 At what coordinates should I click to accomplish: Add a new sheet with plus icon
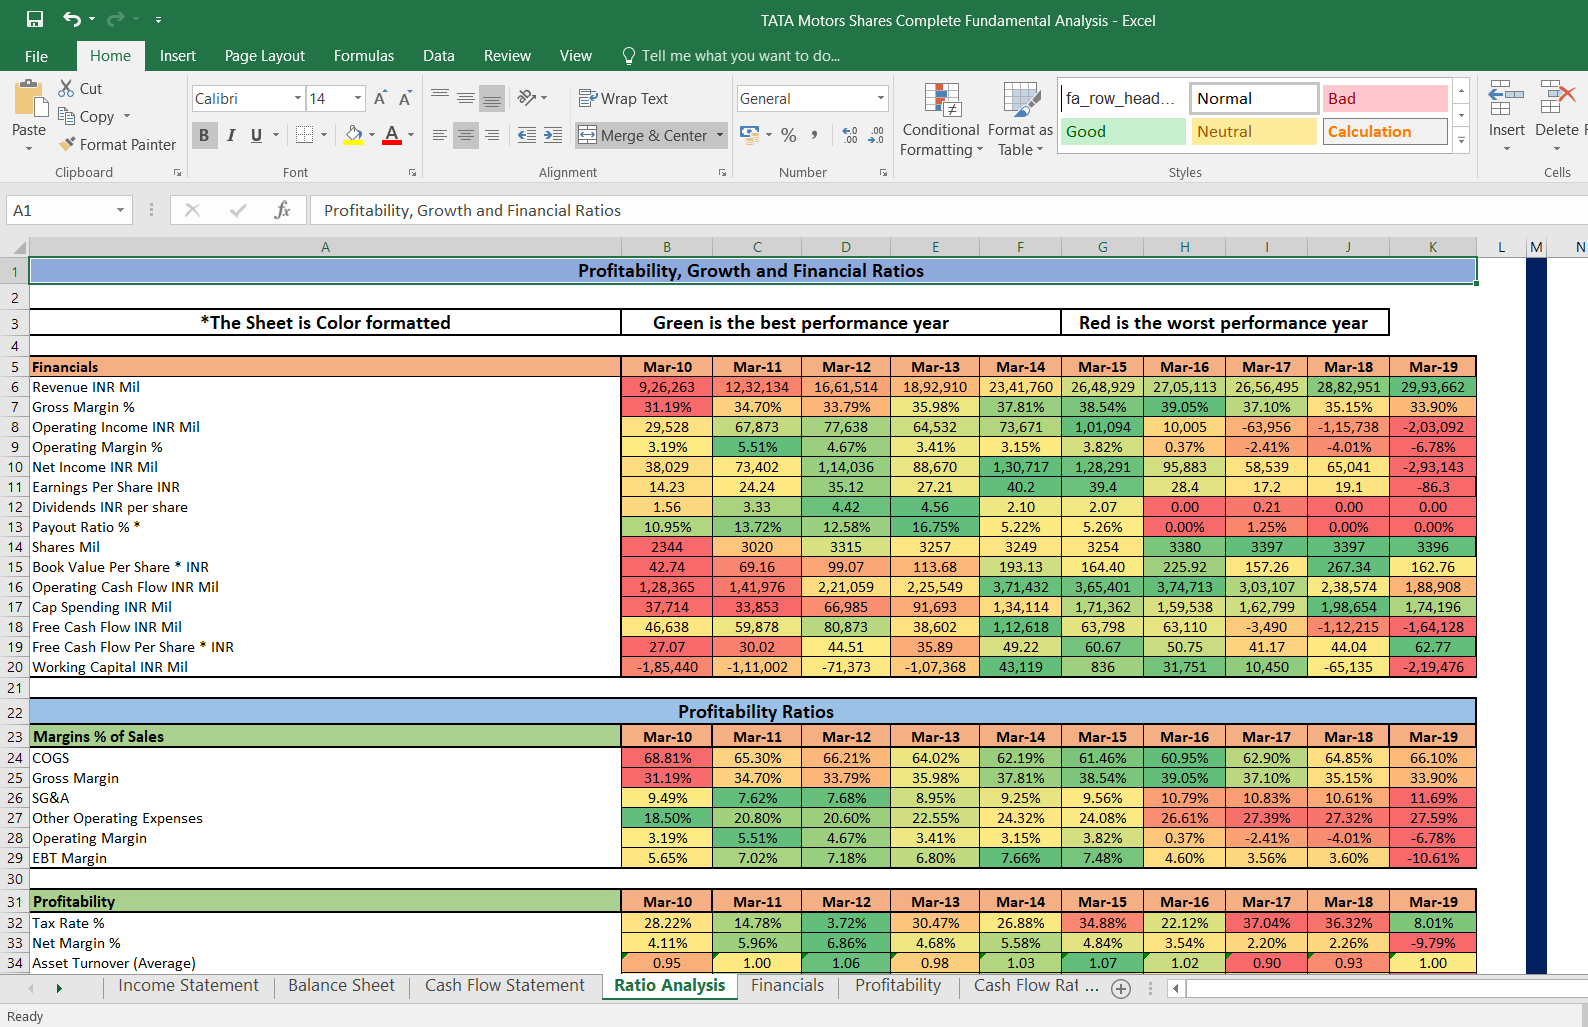click(x=1121, y=988)
